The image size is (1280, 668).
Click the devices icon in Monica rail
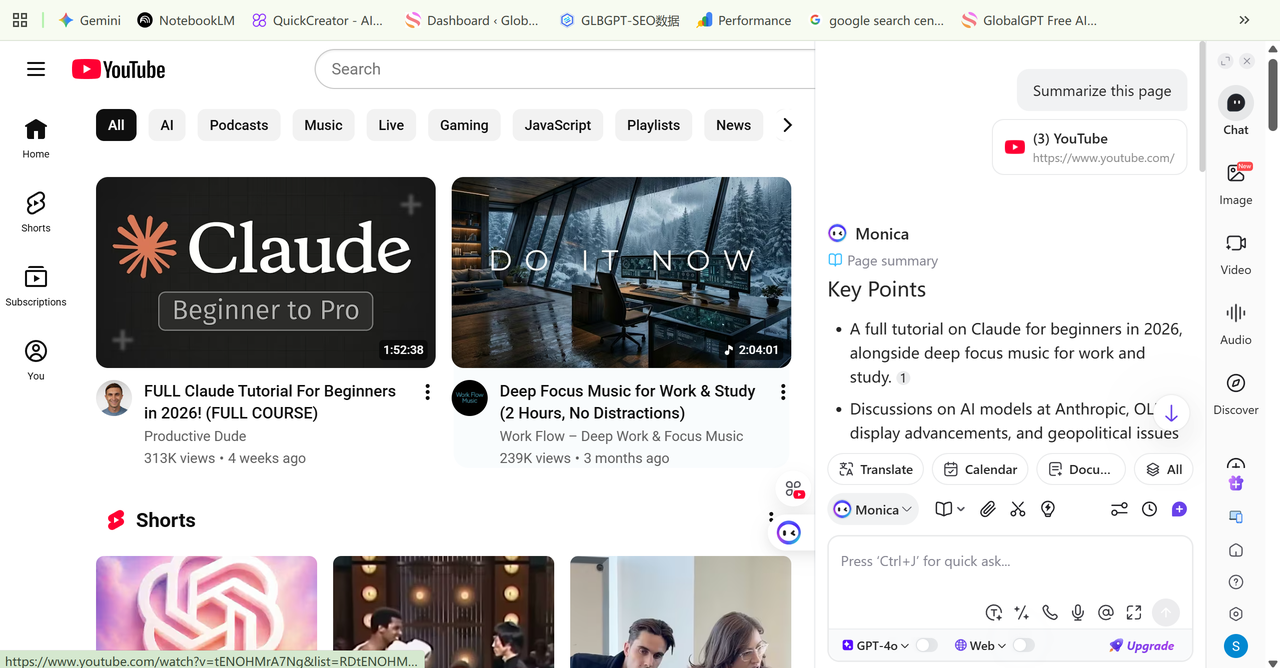(x=1236, y=517)
